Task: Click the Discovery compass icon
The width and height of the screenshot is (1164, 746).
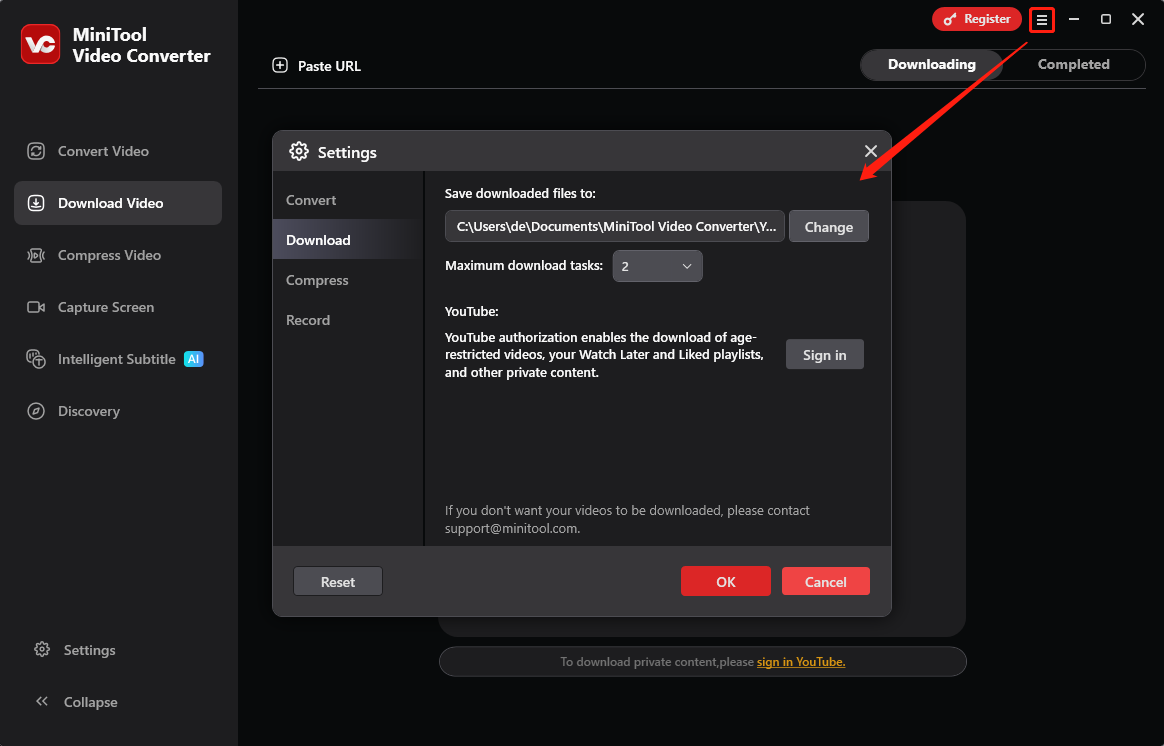Action: [x=36, y=411]
